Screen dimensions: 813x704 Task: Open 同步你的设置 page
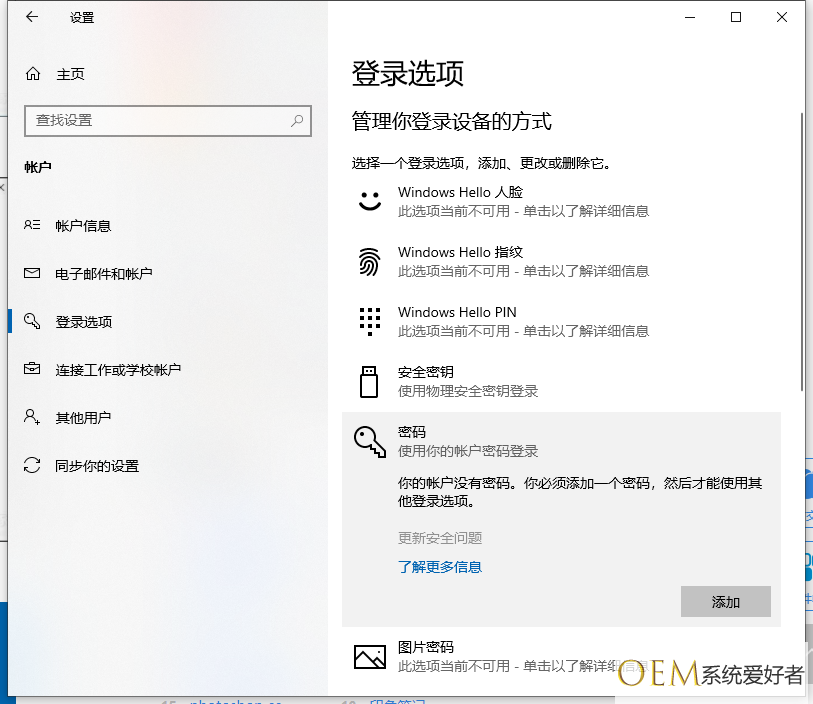[96, 466]
